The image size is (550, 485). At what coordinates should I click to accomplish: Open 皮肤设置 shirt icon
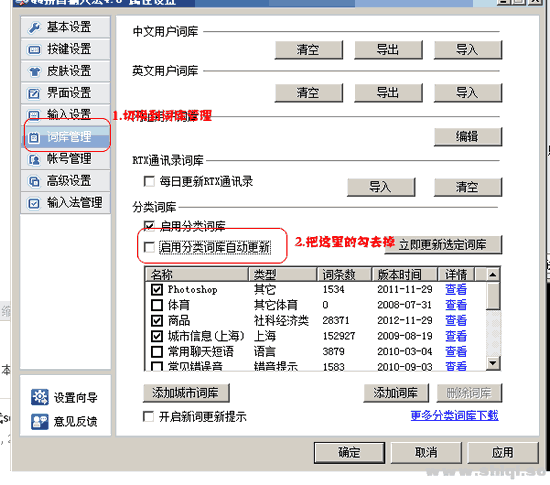tap(34, 72)
